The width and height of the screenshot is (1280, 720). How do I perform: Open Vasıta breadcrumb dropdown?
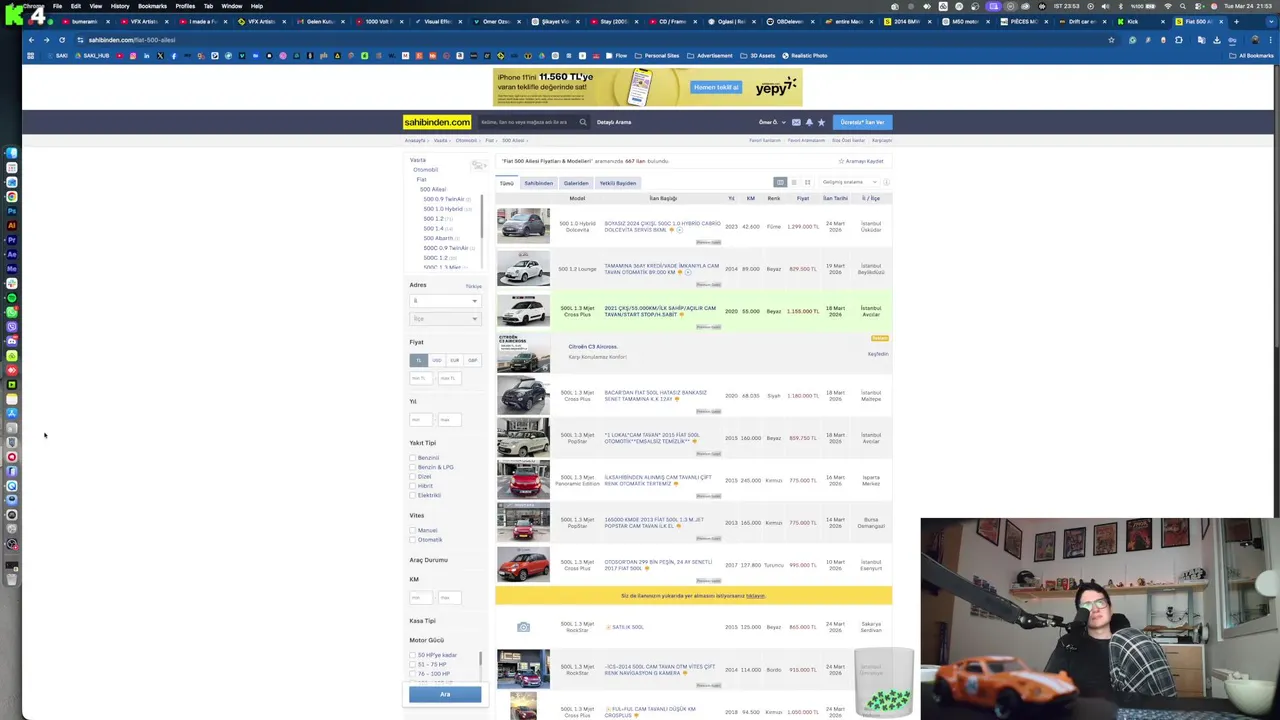click(442, 141)
